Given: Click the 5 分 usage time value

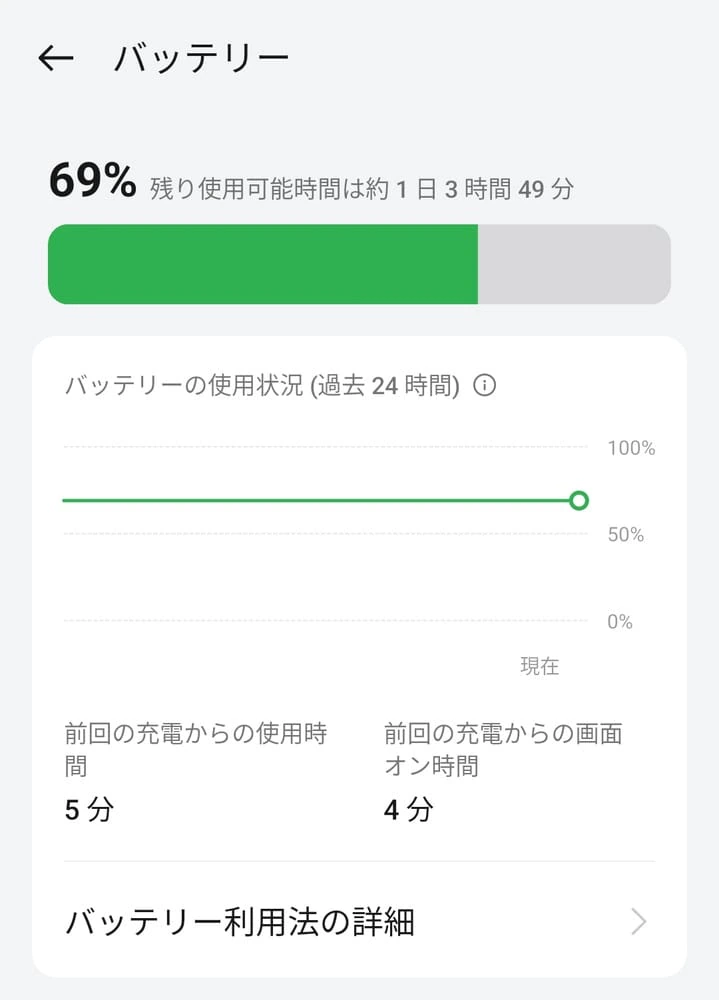Looking at the screenshot, I should [89, 810].
